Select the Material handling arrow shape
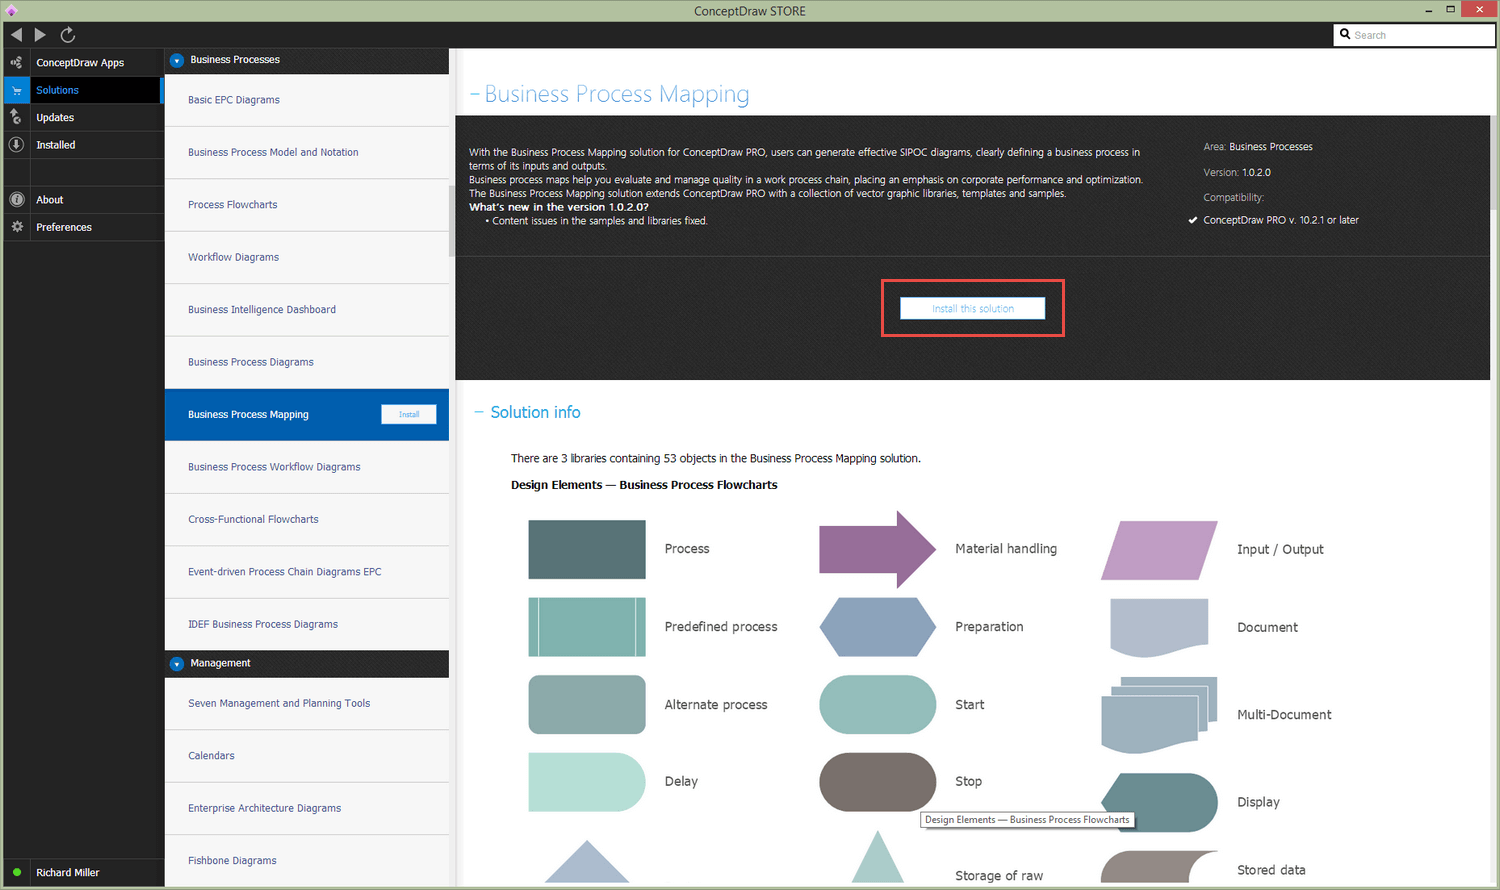1500x890 pixels. (877, 549)
